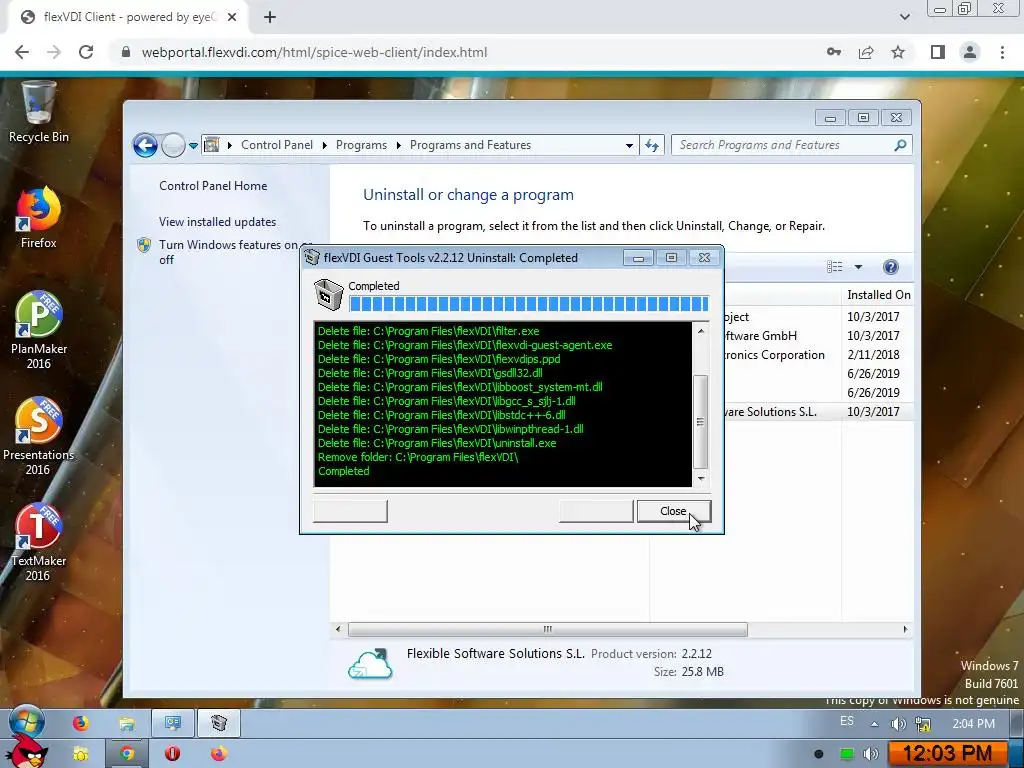The height and width of the screenshot is (768, 1024).
Task: Go back in the browser
Action: (x=22, y=52)
